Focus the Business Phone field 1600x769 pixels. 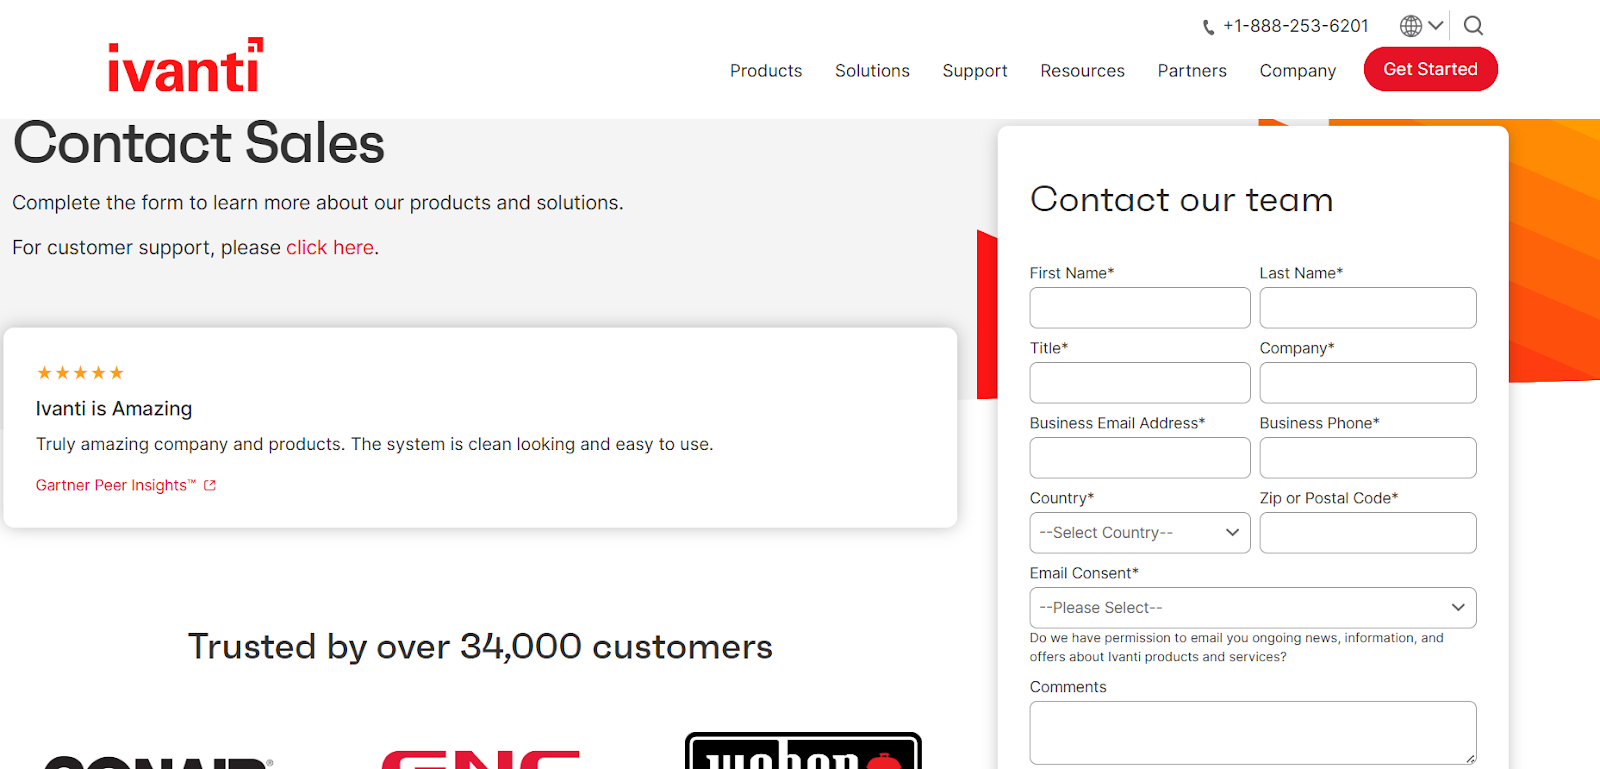point(1368,458)
